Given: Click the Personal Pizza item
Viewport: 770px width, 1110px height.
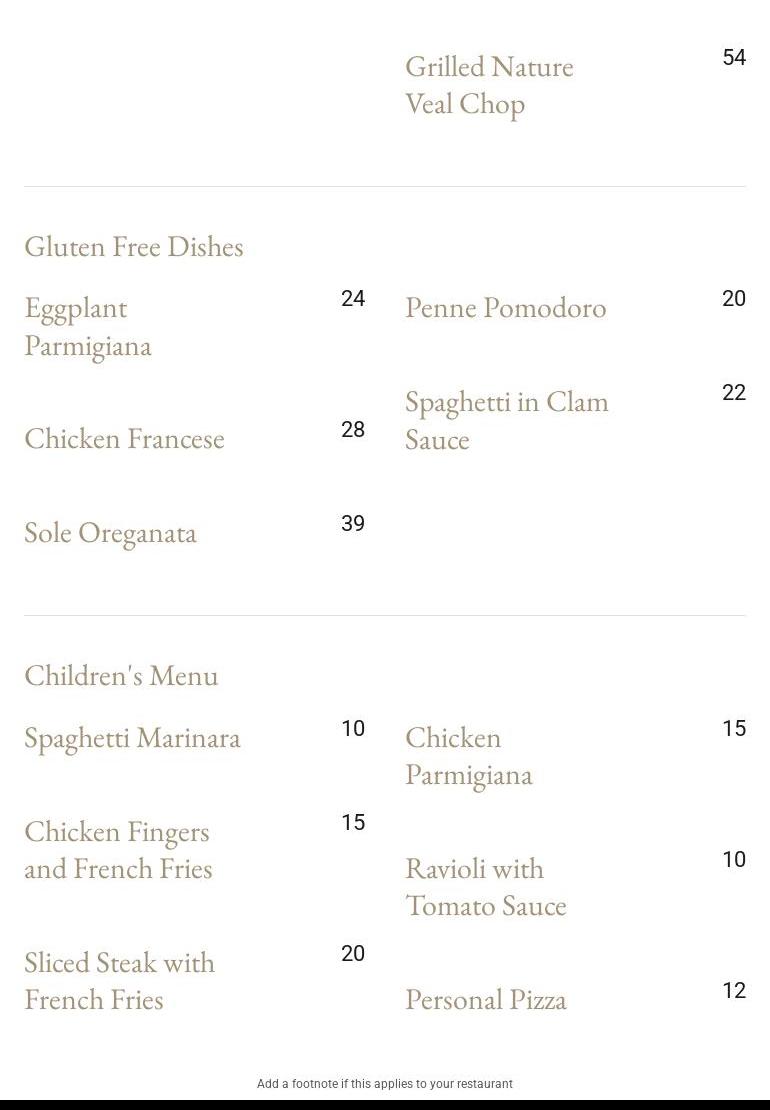Looking at the screenshot, I should [x=485, y=1000].
